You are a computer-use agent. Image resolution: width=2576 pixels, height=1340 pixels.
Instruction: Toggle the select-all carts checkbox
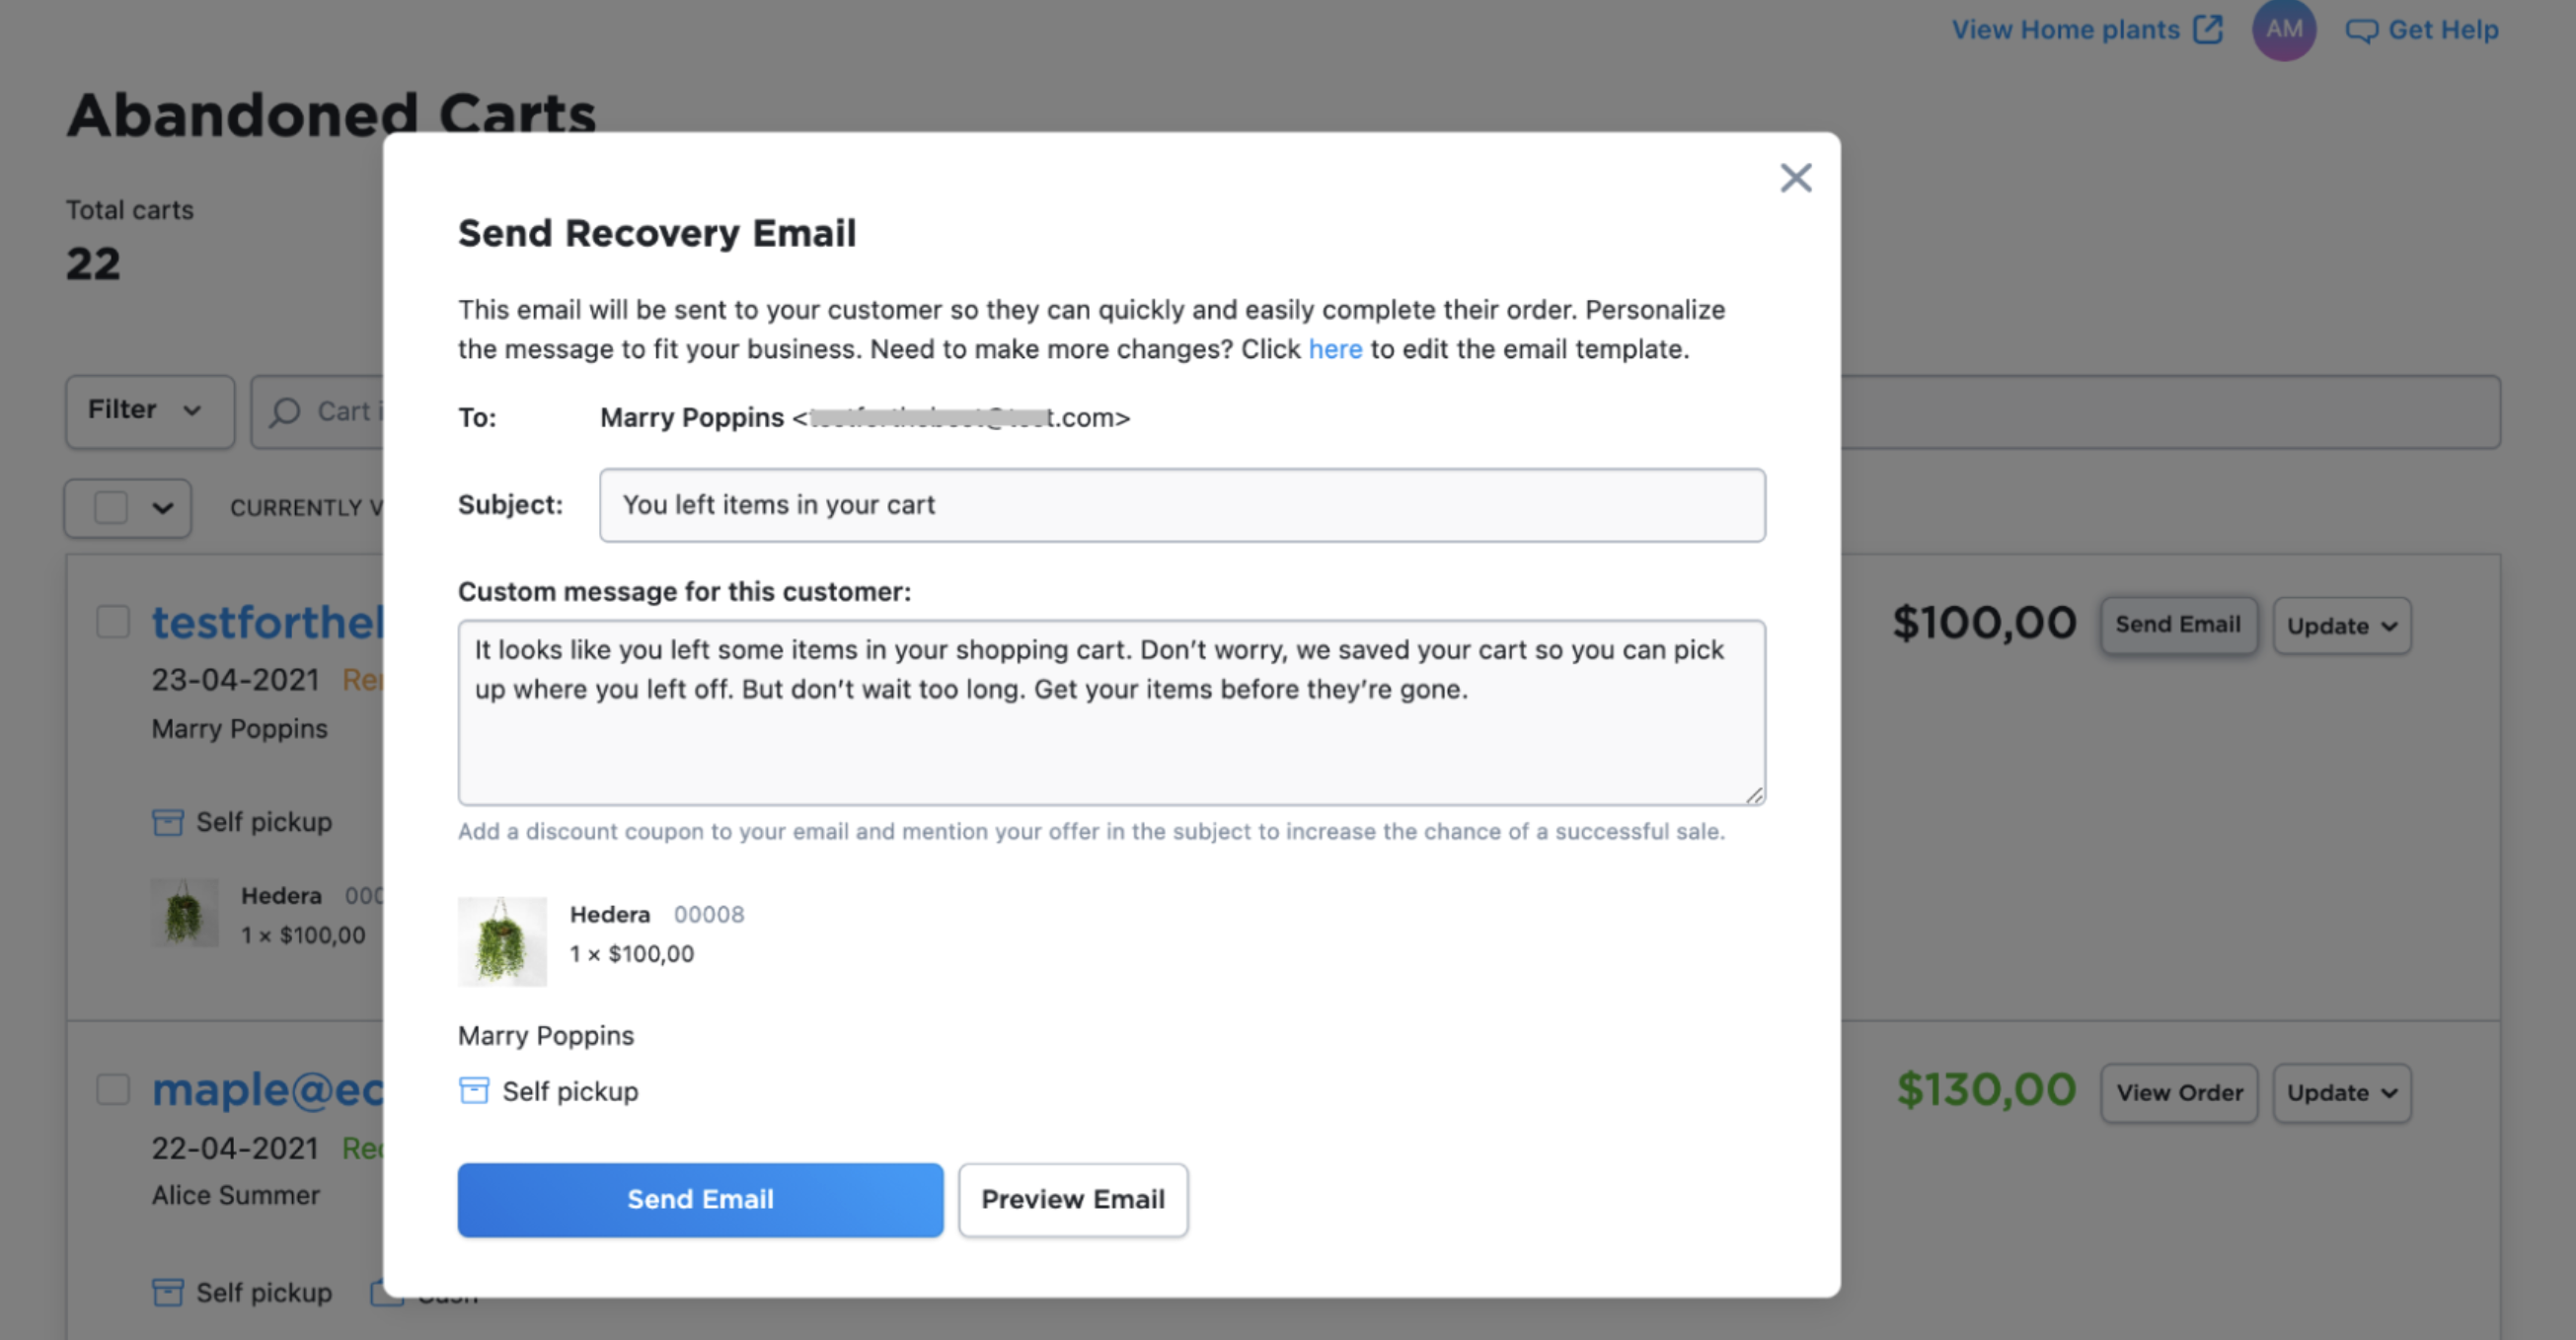click(x=111, y=508)
